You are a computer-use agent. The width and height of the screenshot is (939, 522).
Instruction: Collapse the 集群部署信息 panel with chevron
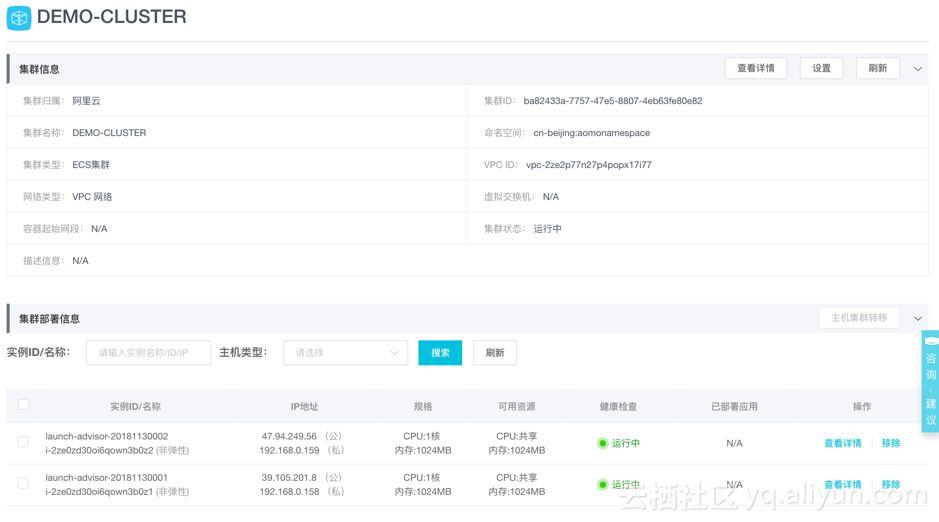(x=917, y=318)
